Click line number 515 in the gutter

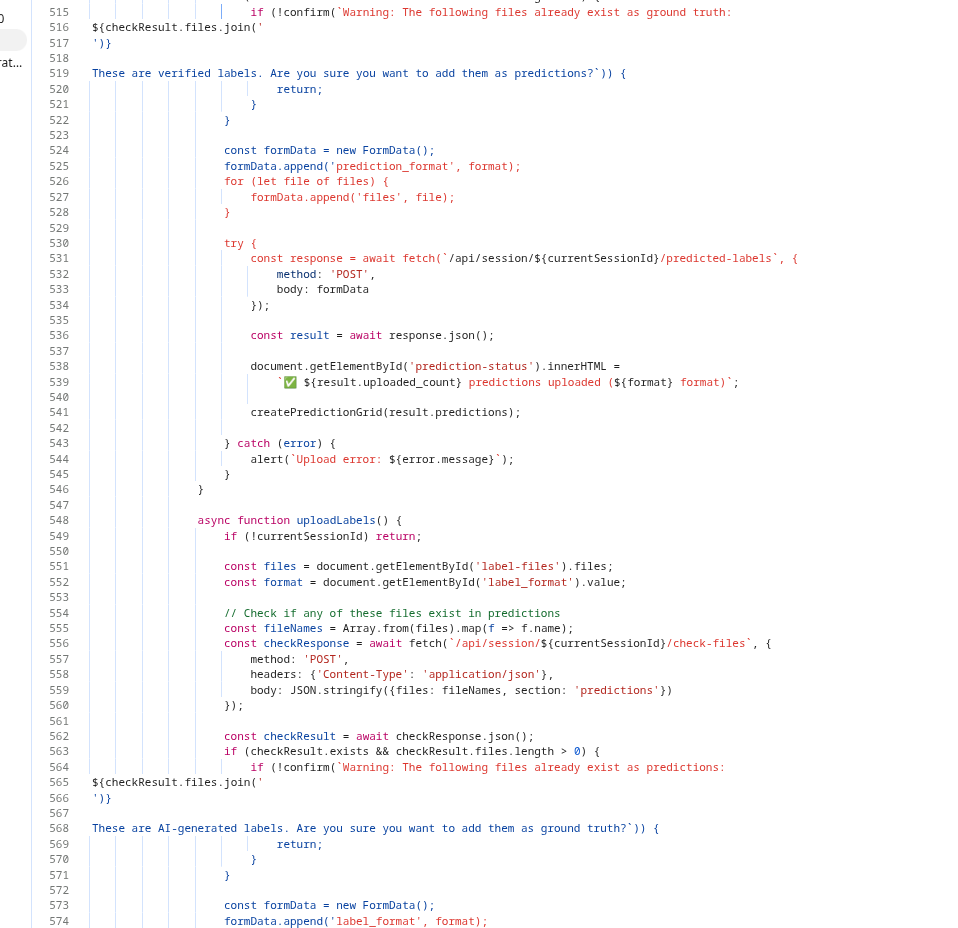pos(59,12)
